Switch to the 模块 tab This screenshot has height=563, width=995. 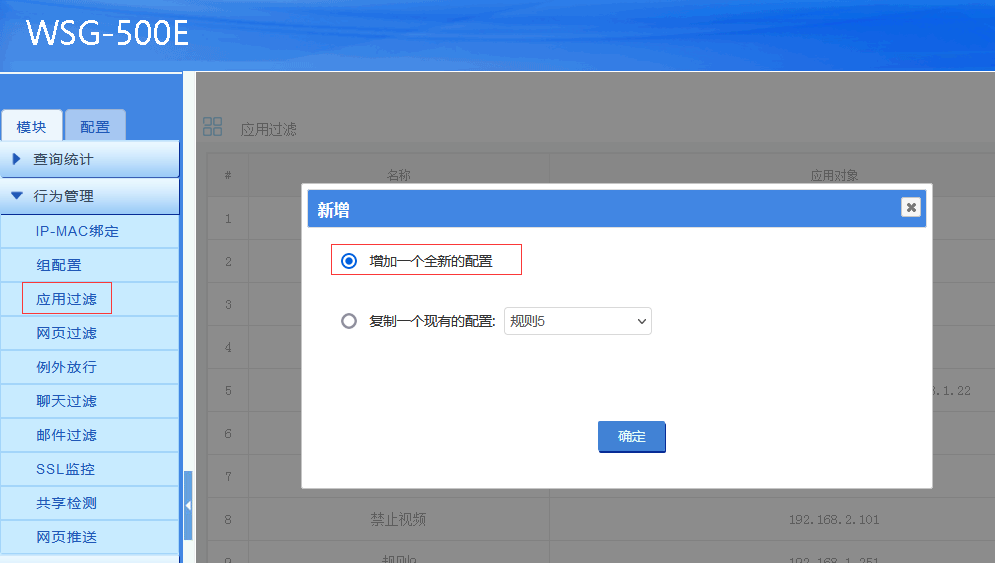tap(32, 127)
